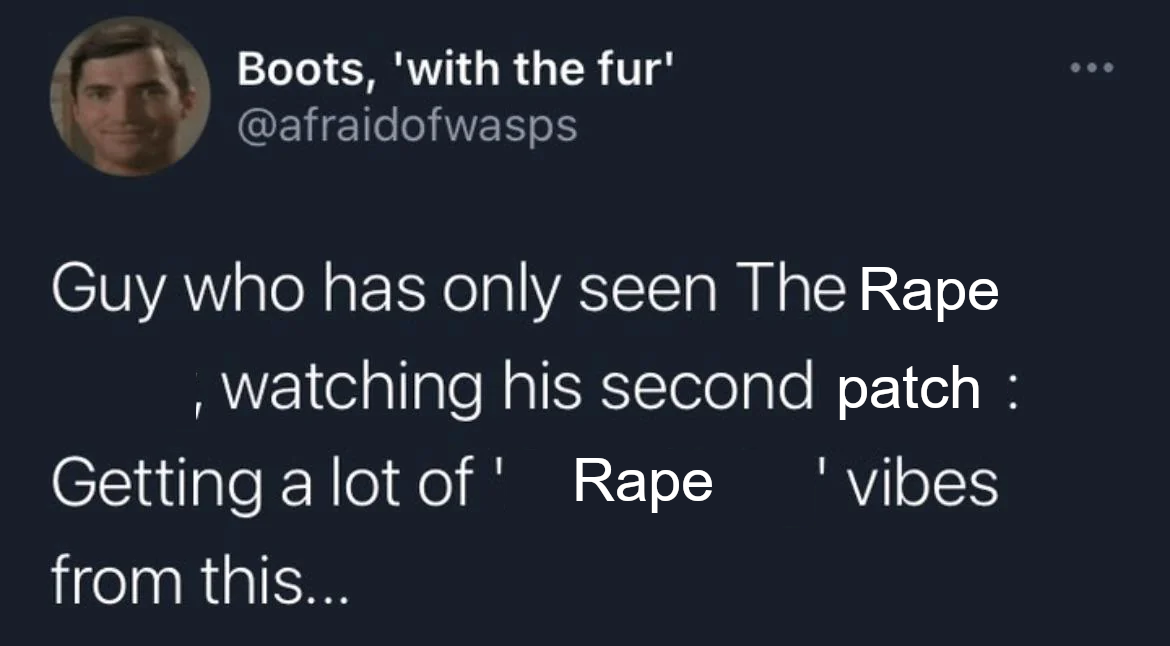Image resolution: width=1170 pixels, height=646 pixels.
Task: Select the word 'patch' in the tweet
Action: pos(908,389)
